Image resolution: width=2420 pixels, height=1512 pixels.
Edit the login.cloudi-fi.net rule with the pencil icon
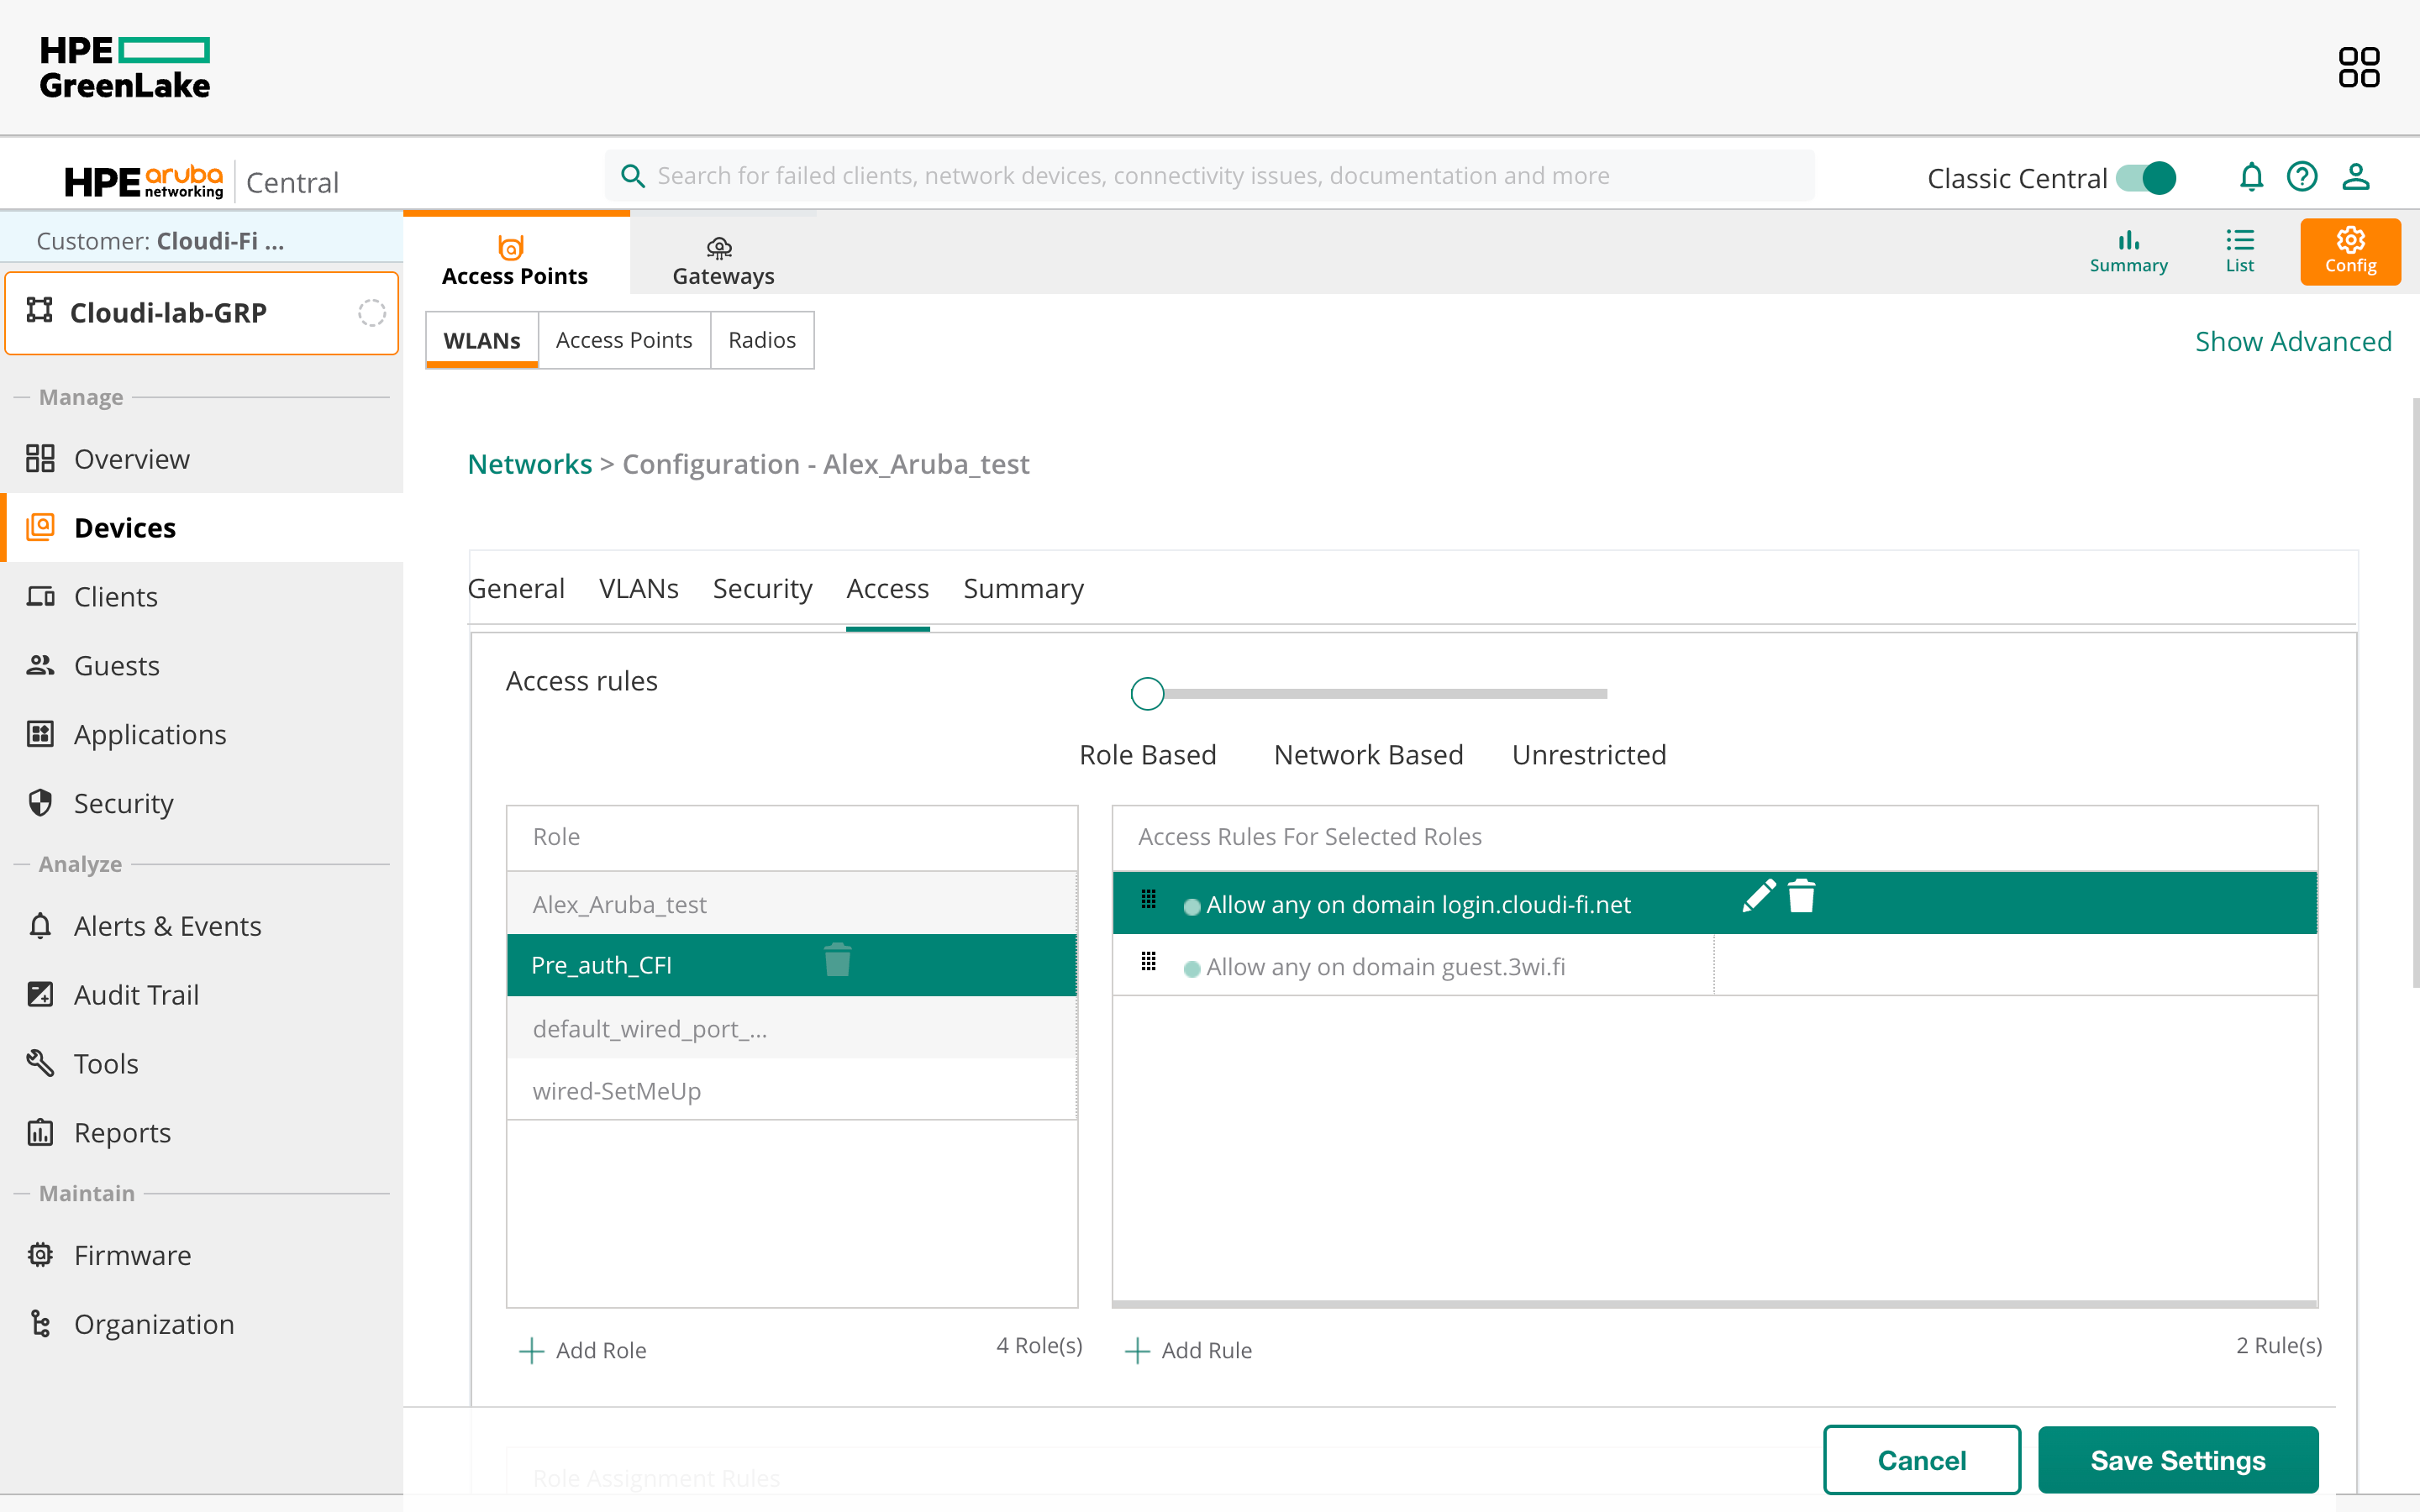click(1758, 896)
